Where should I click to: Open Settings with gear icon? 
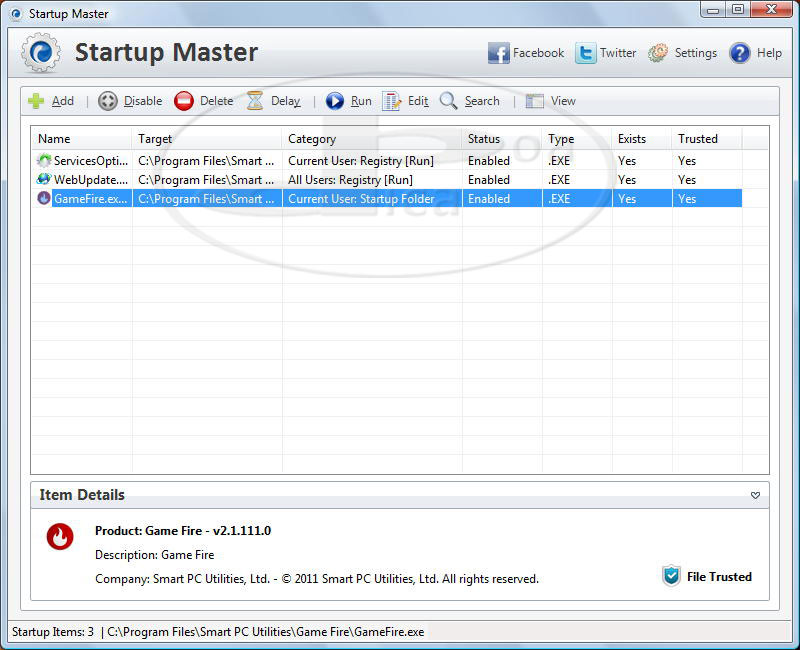[x=682, y=53]
